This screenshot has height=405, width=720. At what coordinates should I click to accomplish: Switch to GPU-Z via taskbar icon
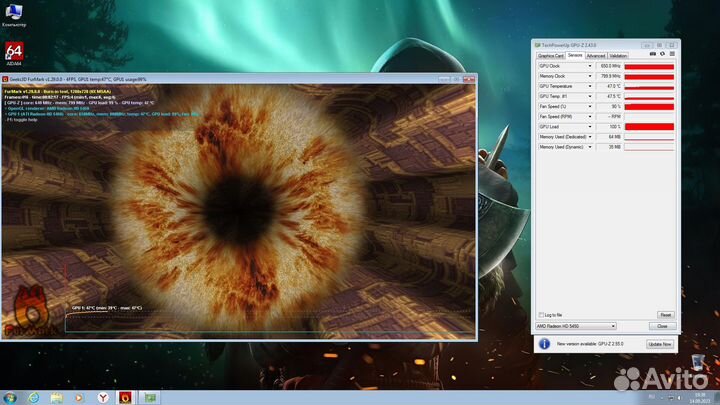pyautogui.click(x=150, y=398)
